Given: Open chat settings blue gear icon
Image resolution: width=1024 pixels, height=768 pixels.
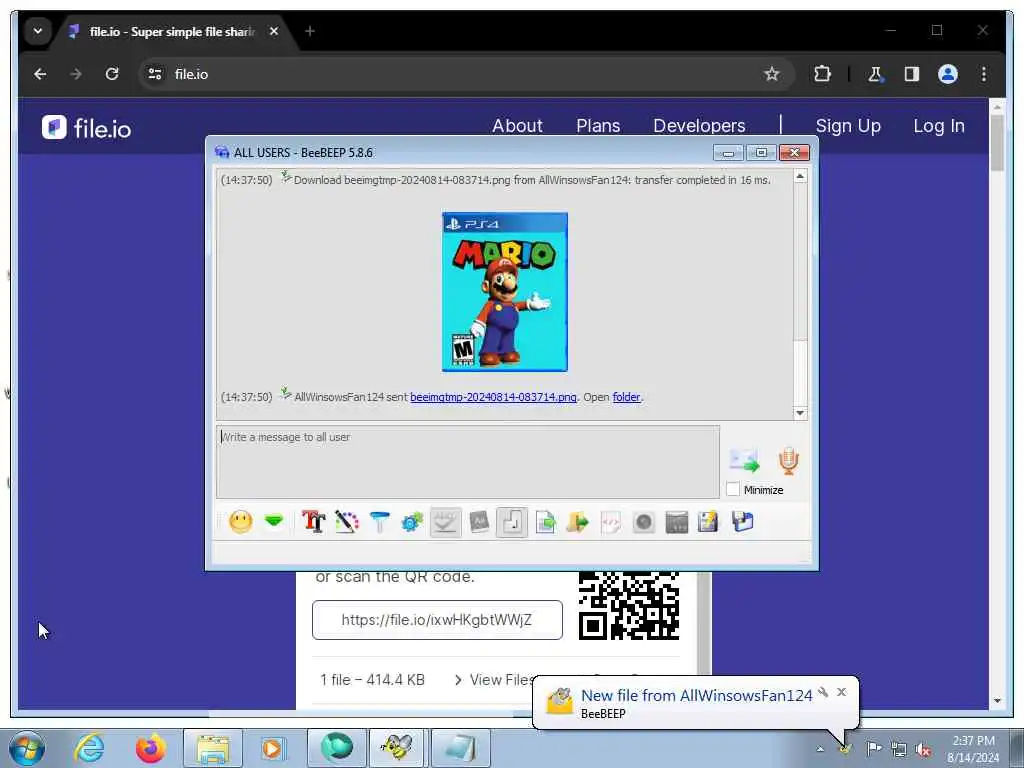Looking at the screenshot, I should (412, 522).
